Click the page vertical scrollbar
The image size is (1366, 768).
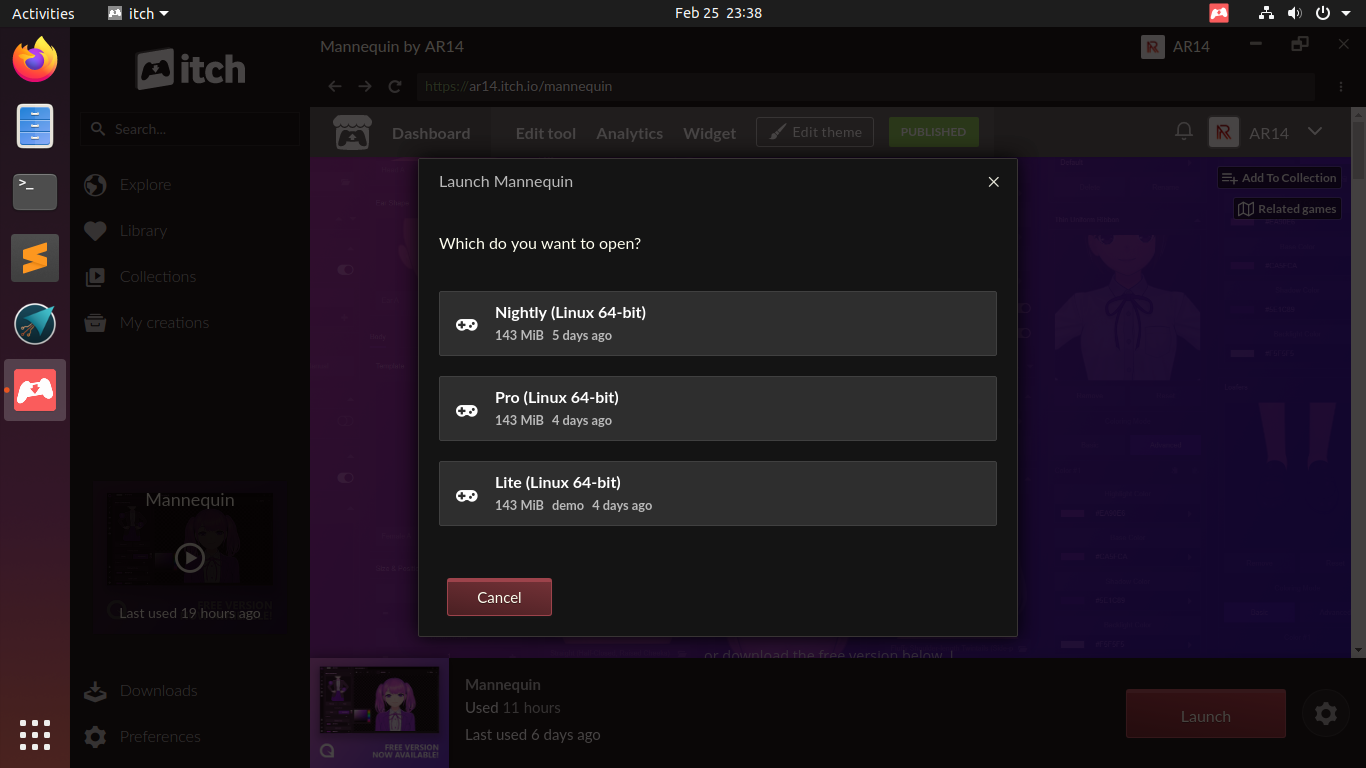pyautogui.click(x=1358, y=382)
